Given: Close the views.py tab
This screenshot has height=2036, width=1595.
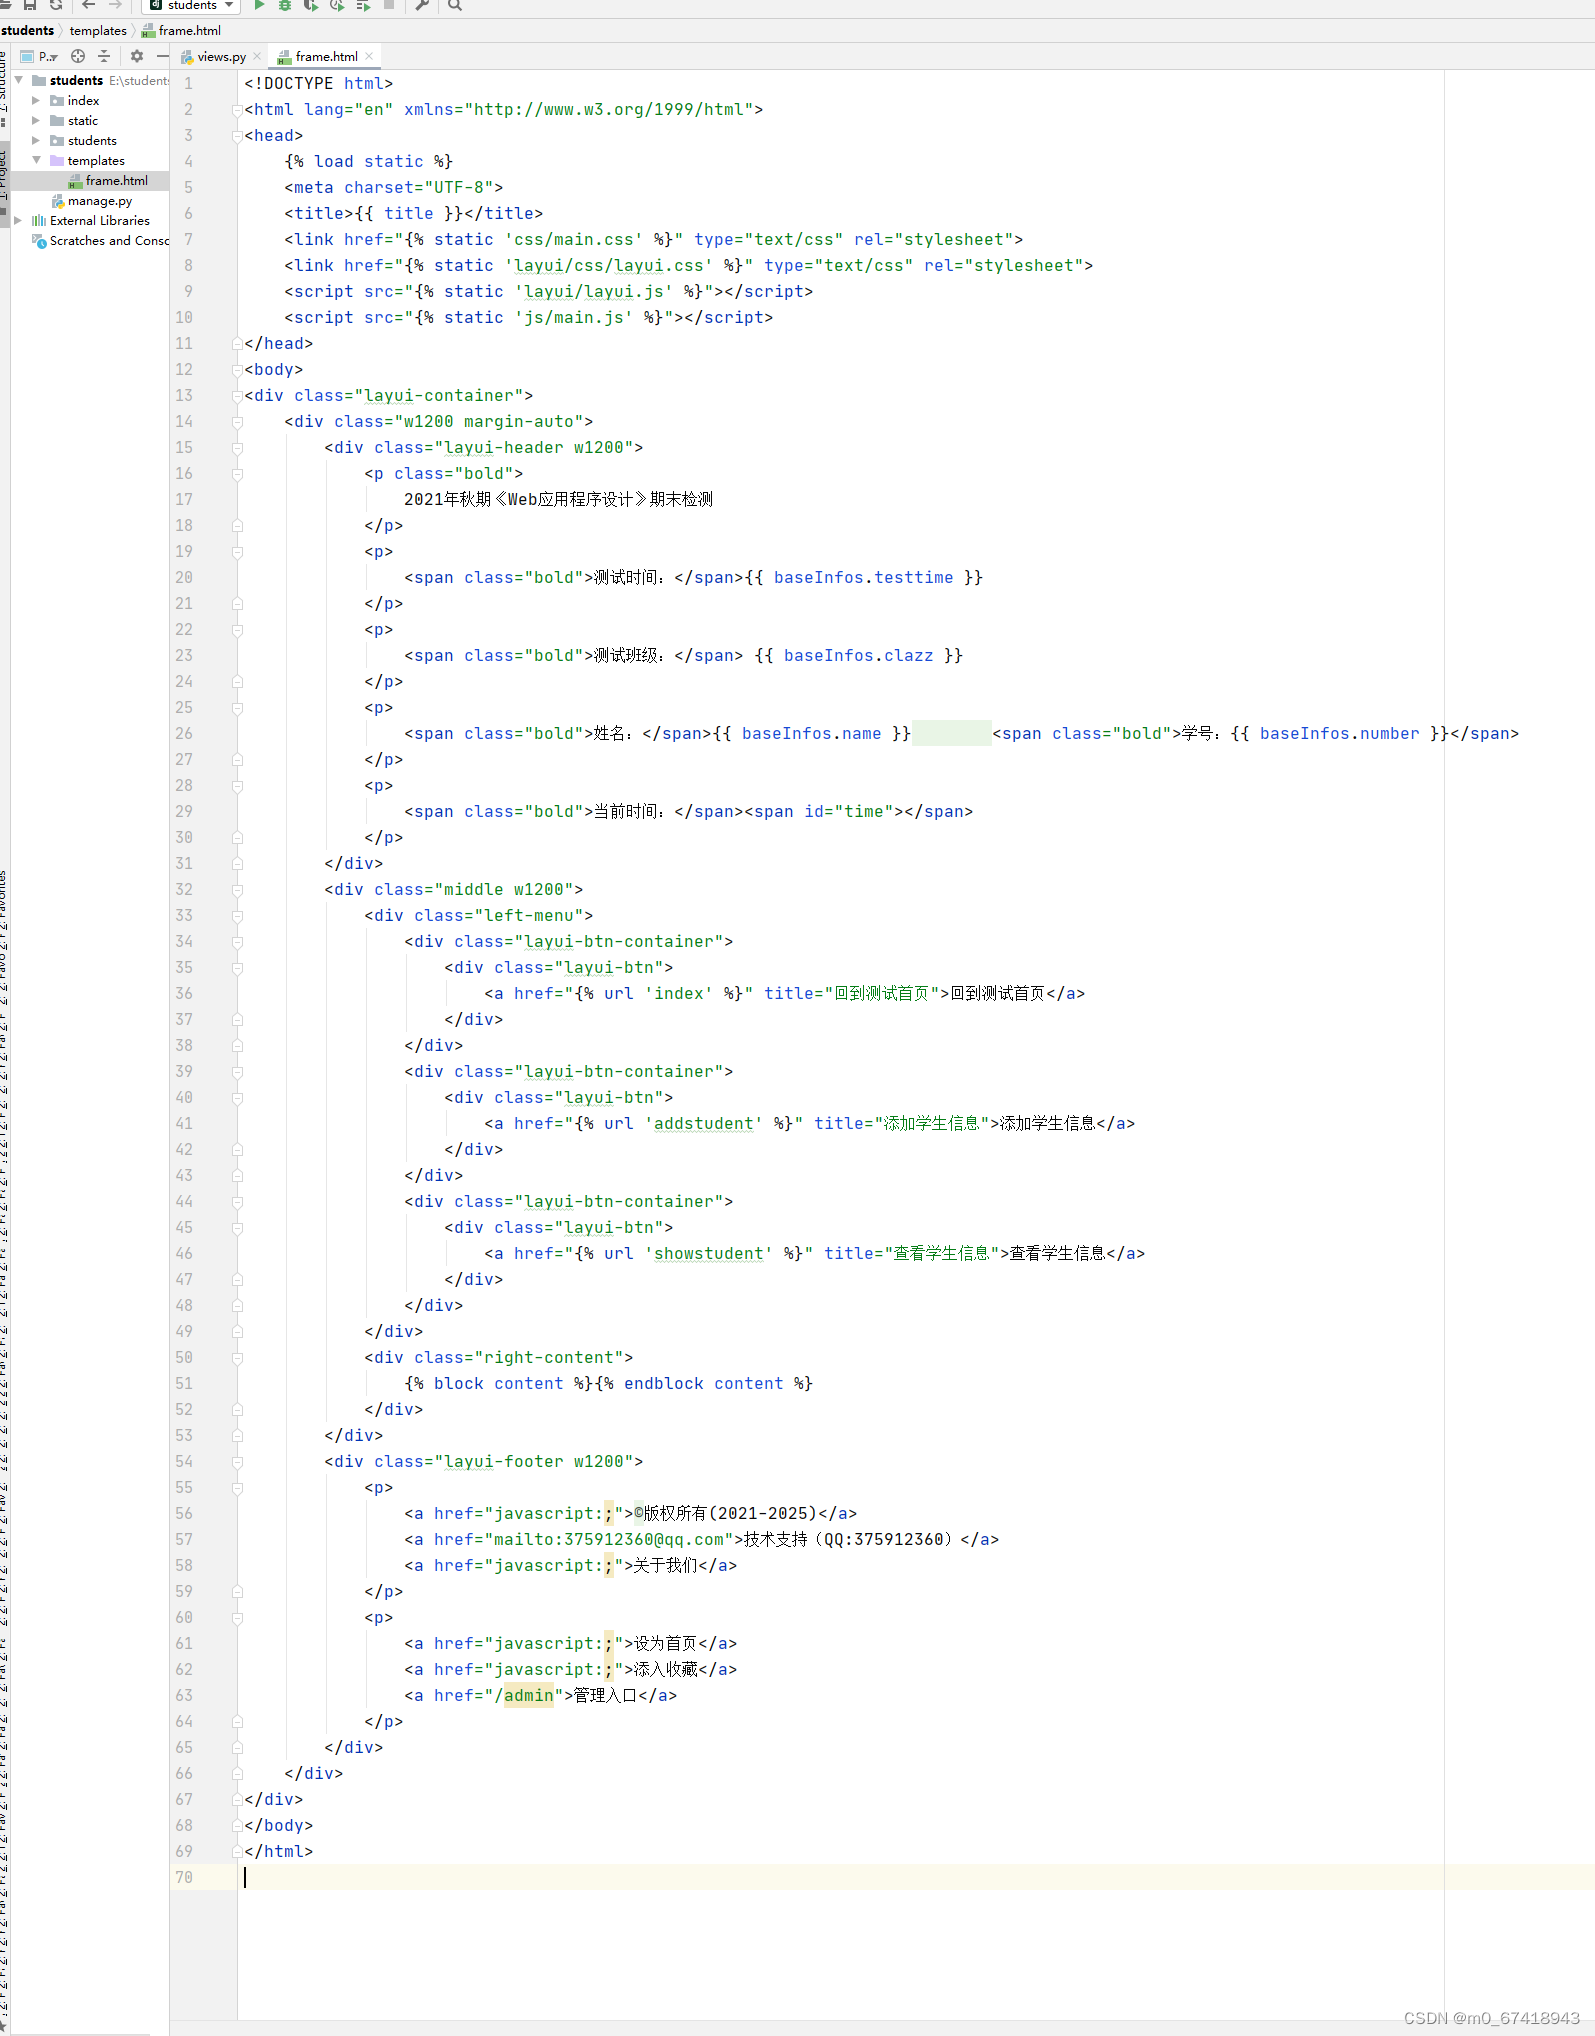Looking at the screenshot, I should click(x=257, y=57).
